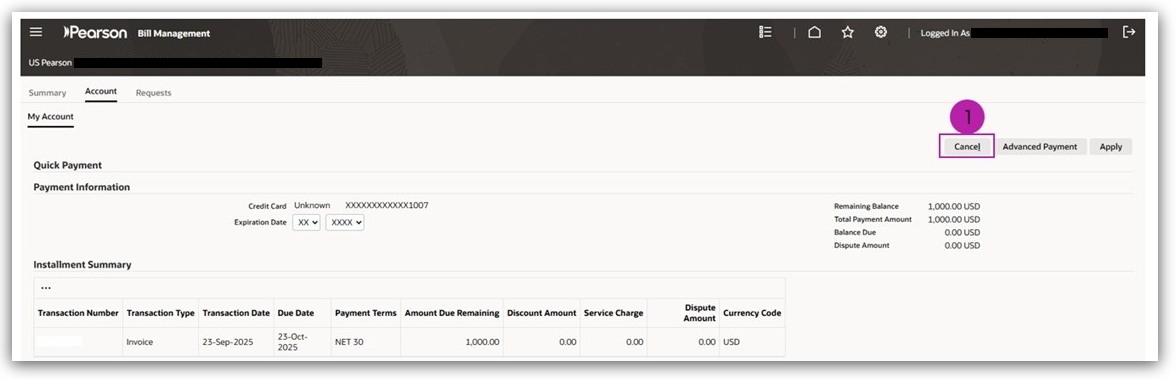Click the Pearson logo

point(95,32)
